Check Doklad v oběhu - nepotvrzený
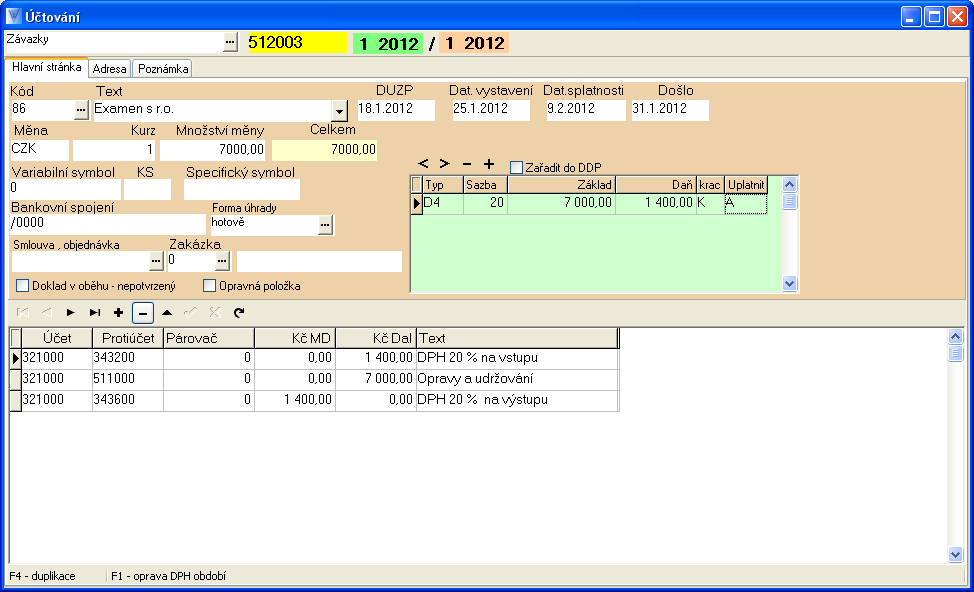 (22, 286)
